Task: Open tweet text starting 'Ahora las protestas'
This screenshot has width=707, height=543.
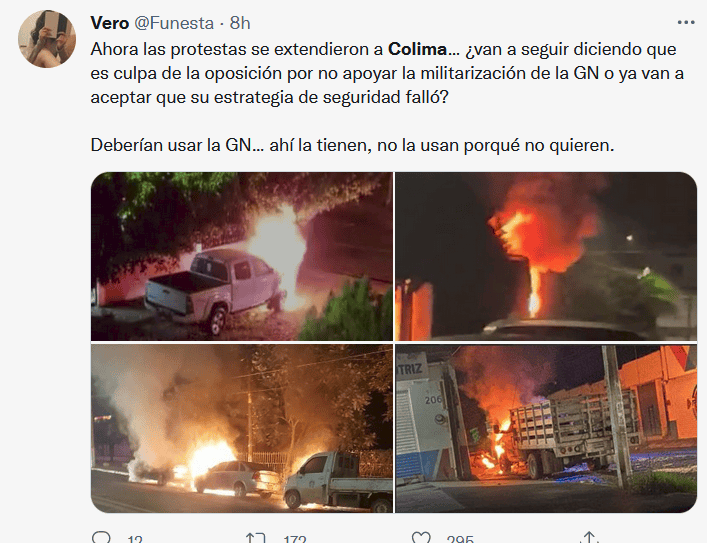Action: pyautogui.click(x=387, y=73)
